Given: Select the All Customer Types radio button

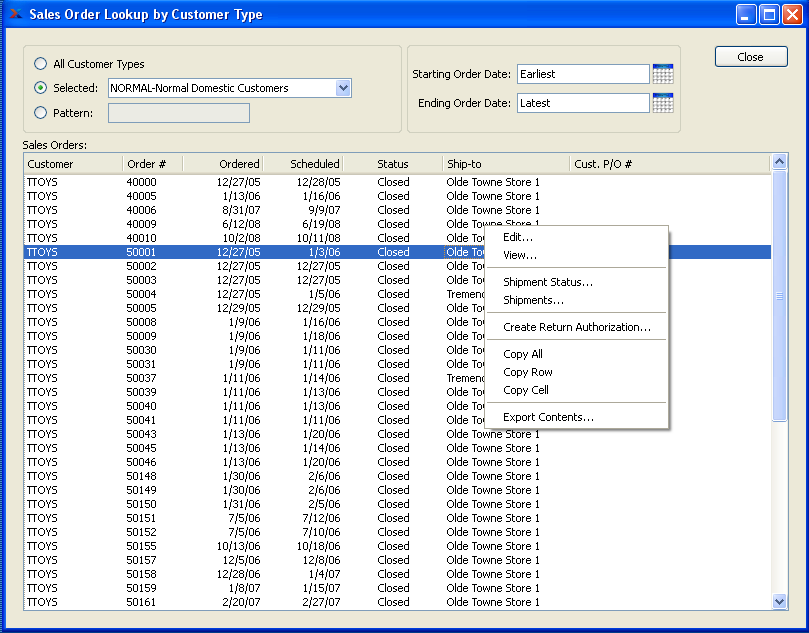Looking at the screenshot, I should (x=41, y=64).
